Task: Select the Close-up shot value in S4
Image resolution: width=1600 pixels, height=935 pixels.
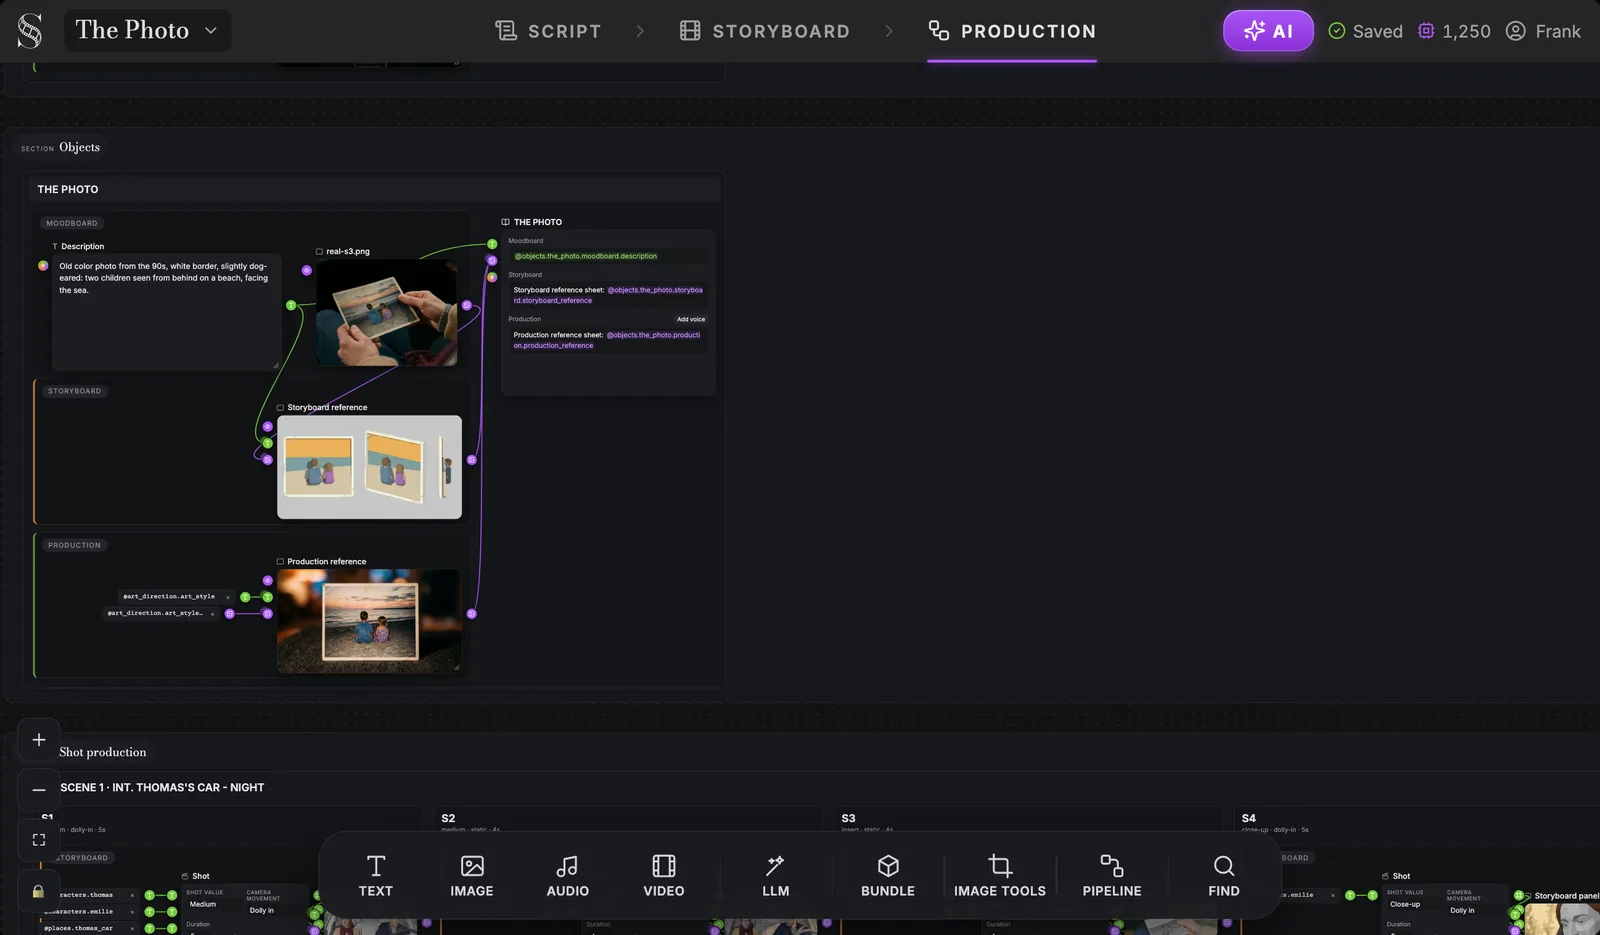Action: click(1405, 904)
